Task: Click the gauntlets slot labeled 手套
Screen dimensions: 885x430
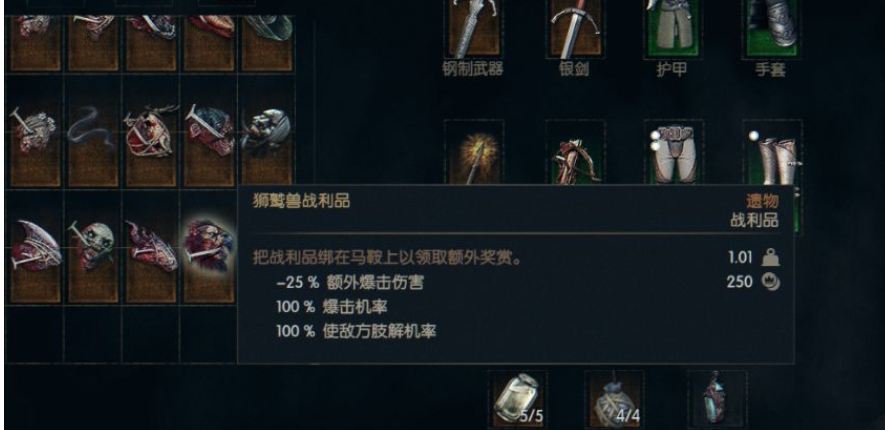Action: (x=772, y=28)
